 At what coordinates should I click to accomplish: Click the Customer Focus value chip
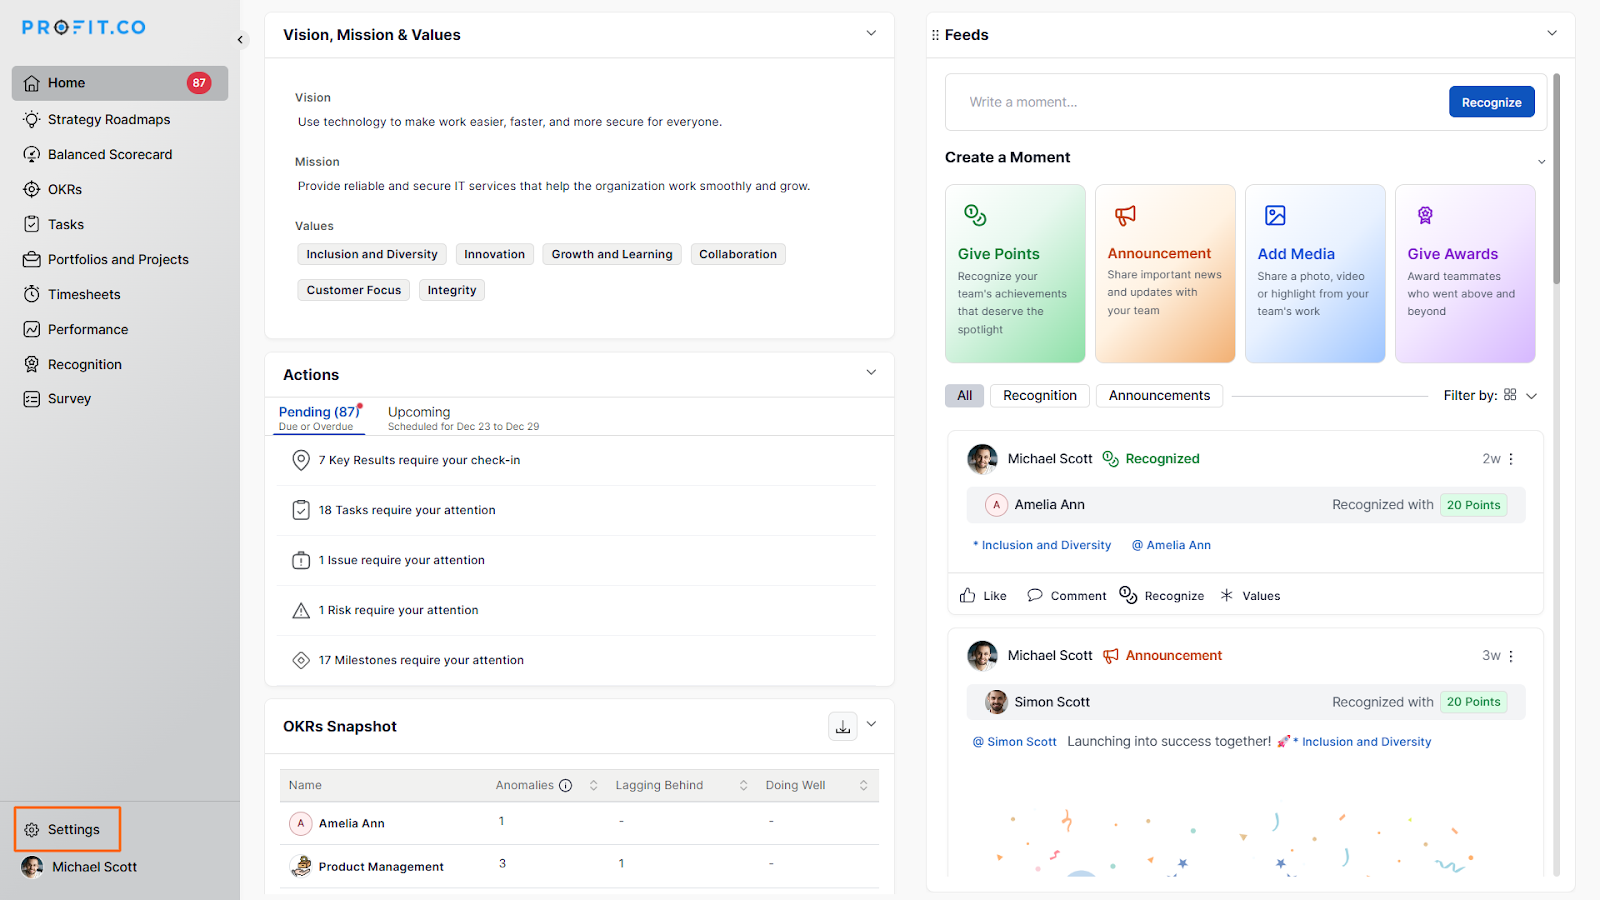pos(354,290)
